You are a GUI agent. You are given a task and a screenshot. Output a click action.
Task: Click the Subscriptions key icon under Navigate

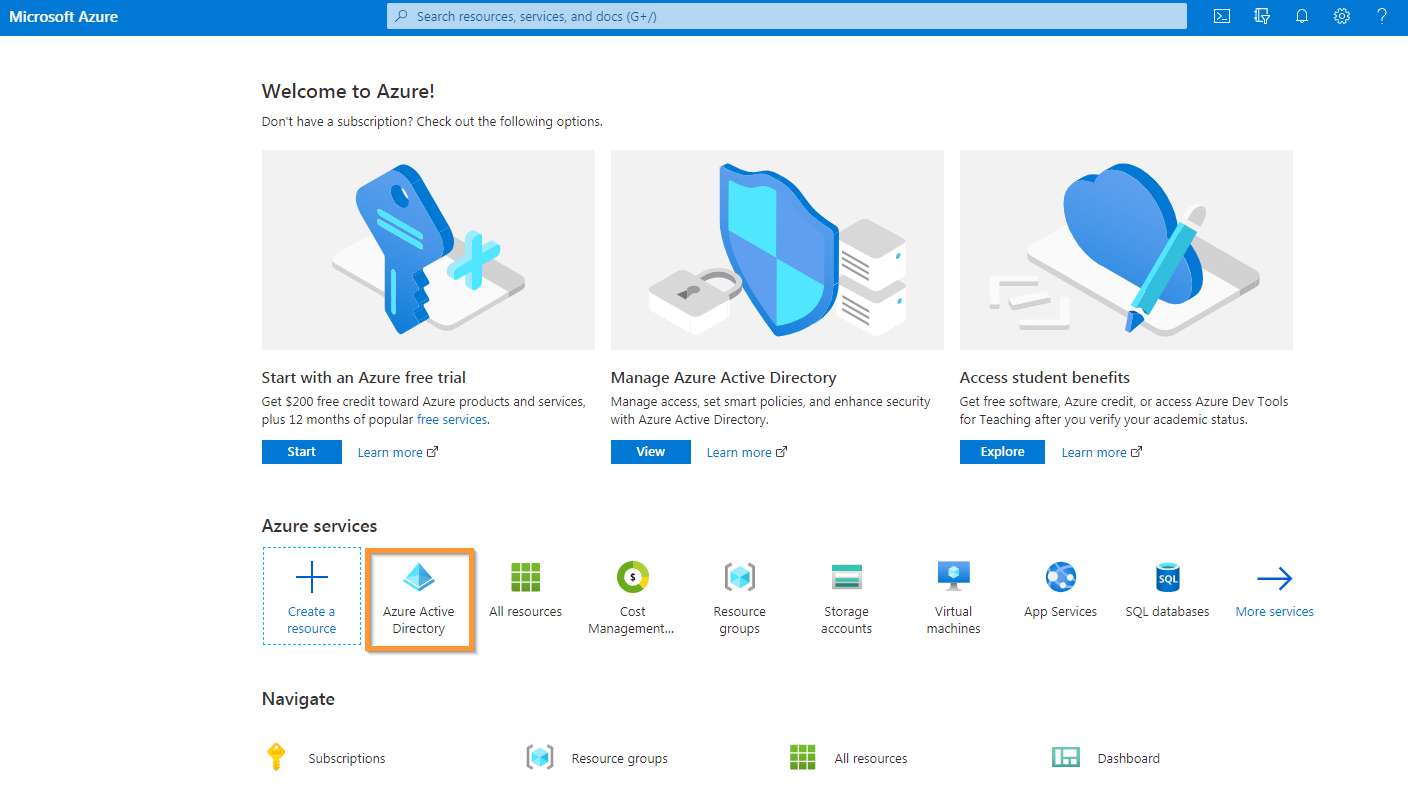pyautogui.click(x=276, y=757)
